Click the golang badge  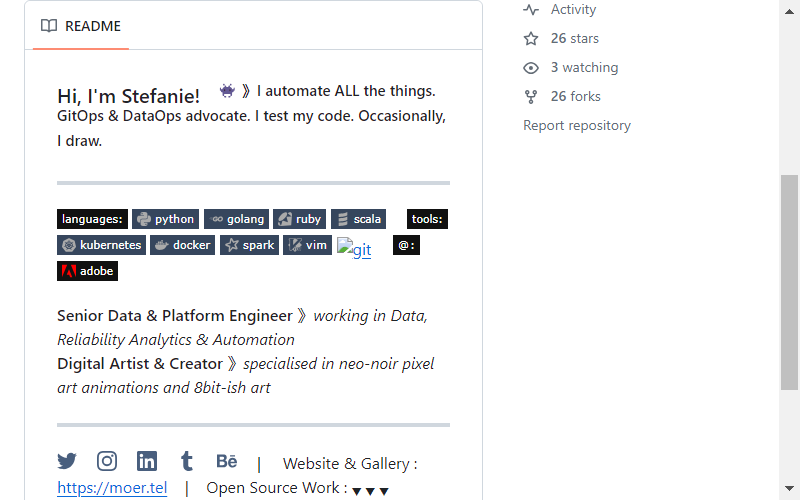tap(236, 219)
